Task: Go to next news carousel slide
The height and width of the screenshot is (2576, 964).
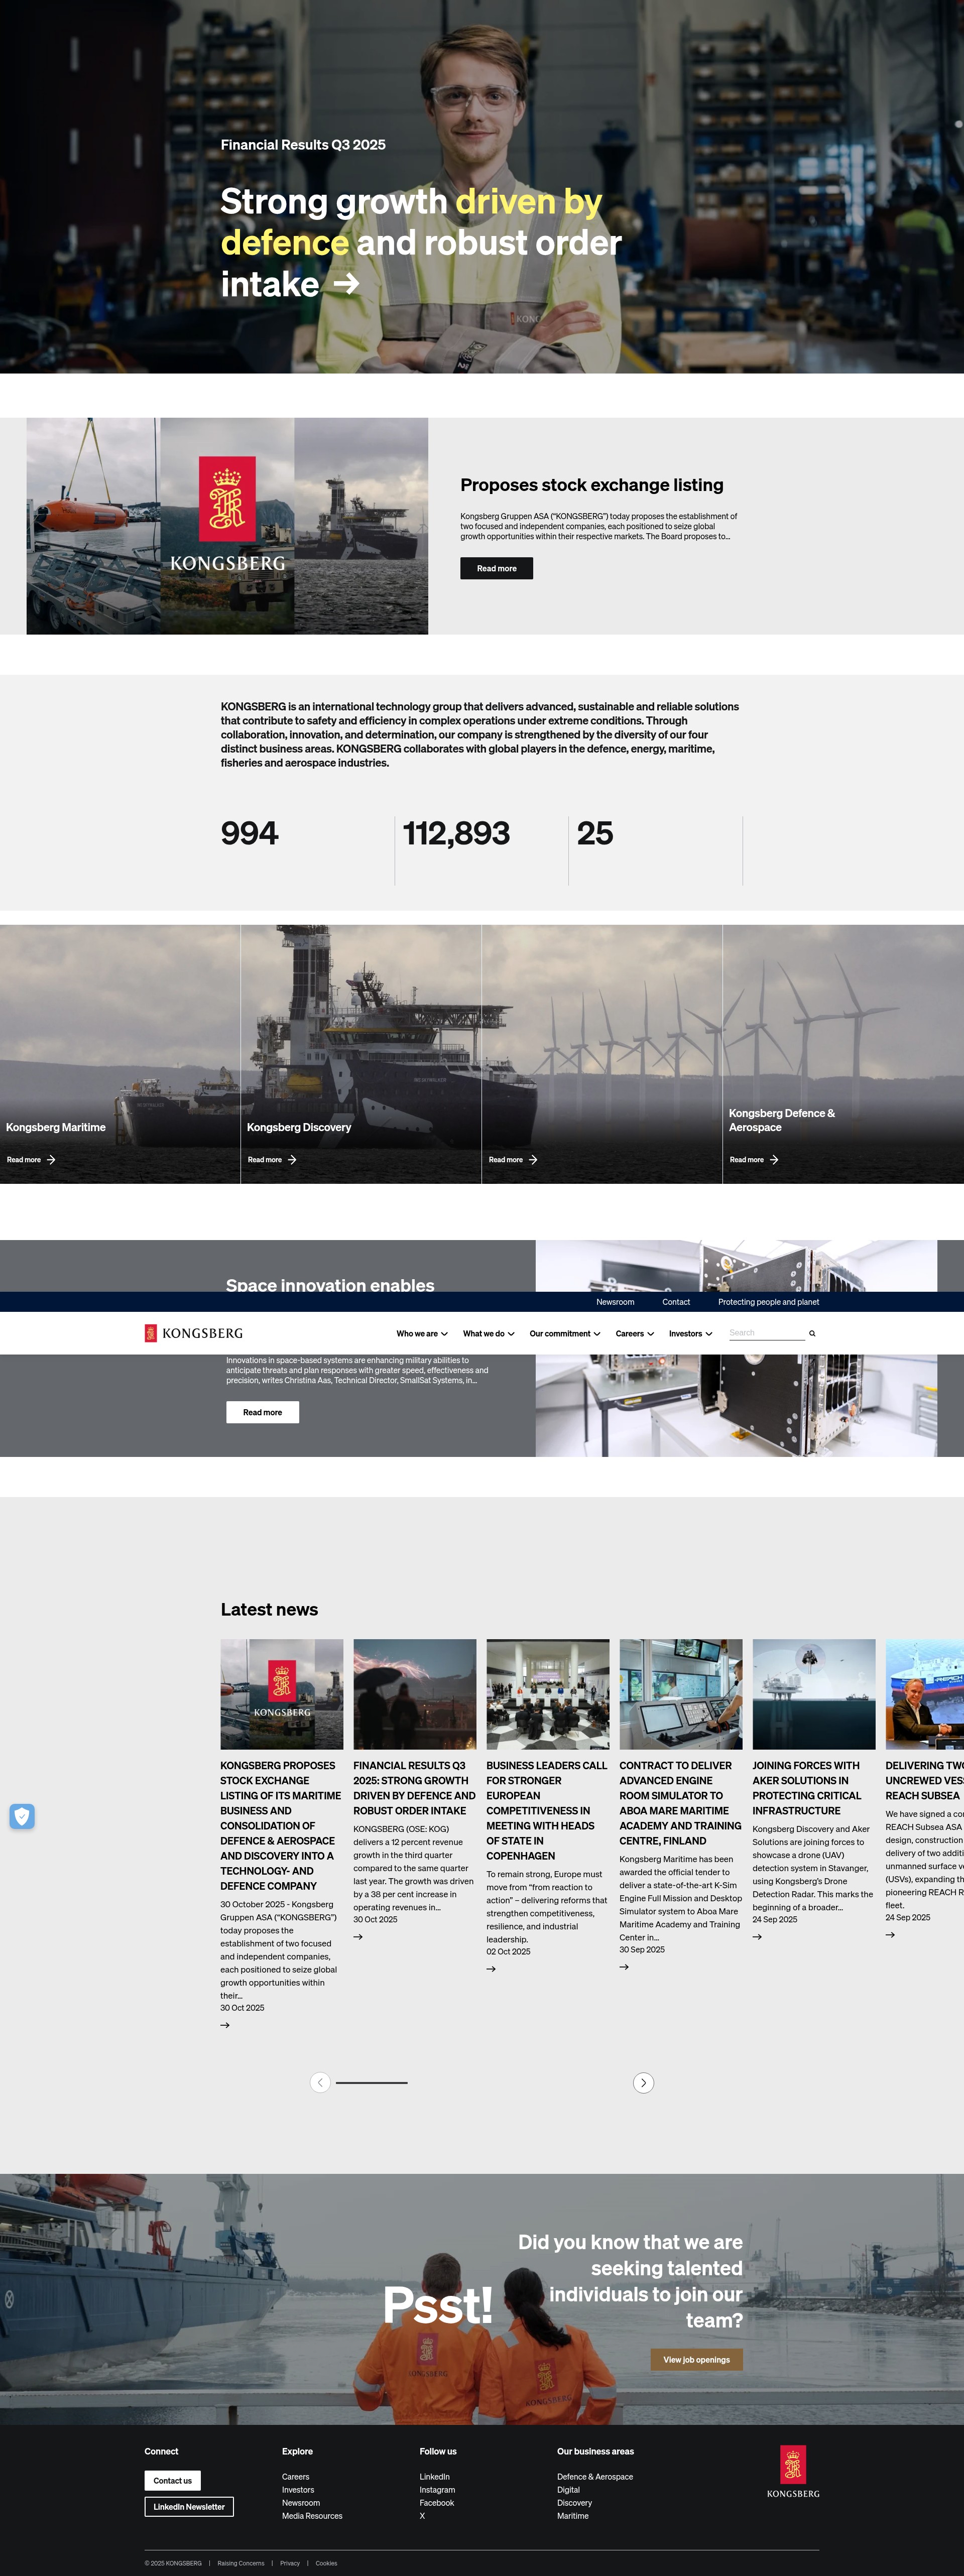Action: click(644, 2083)
